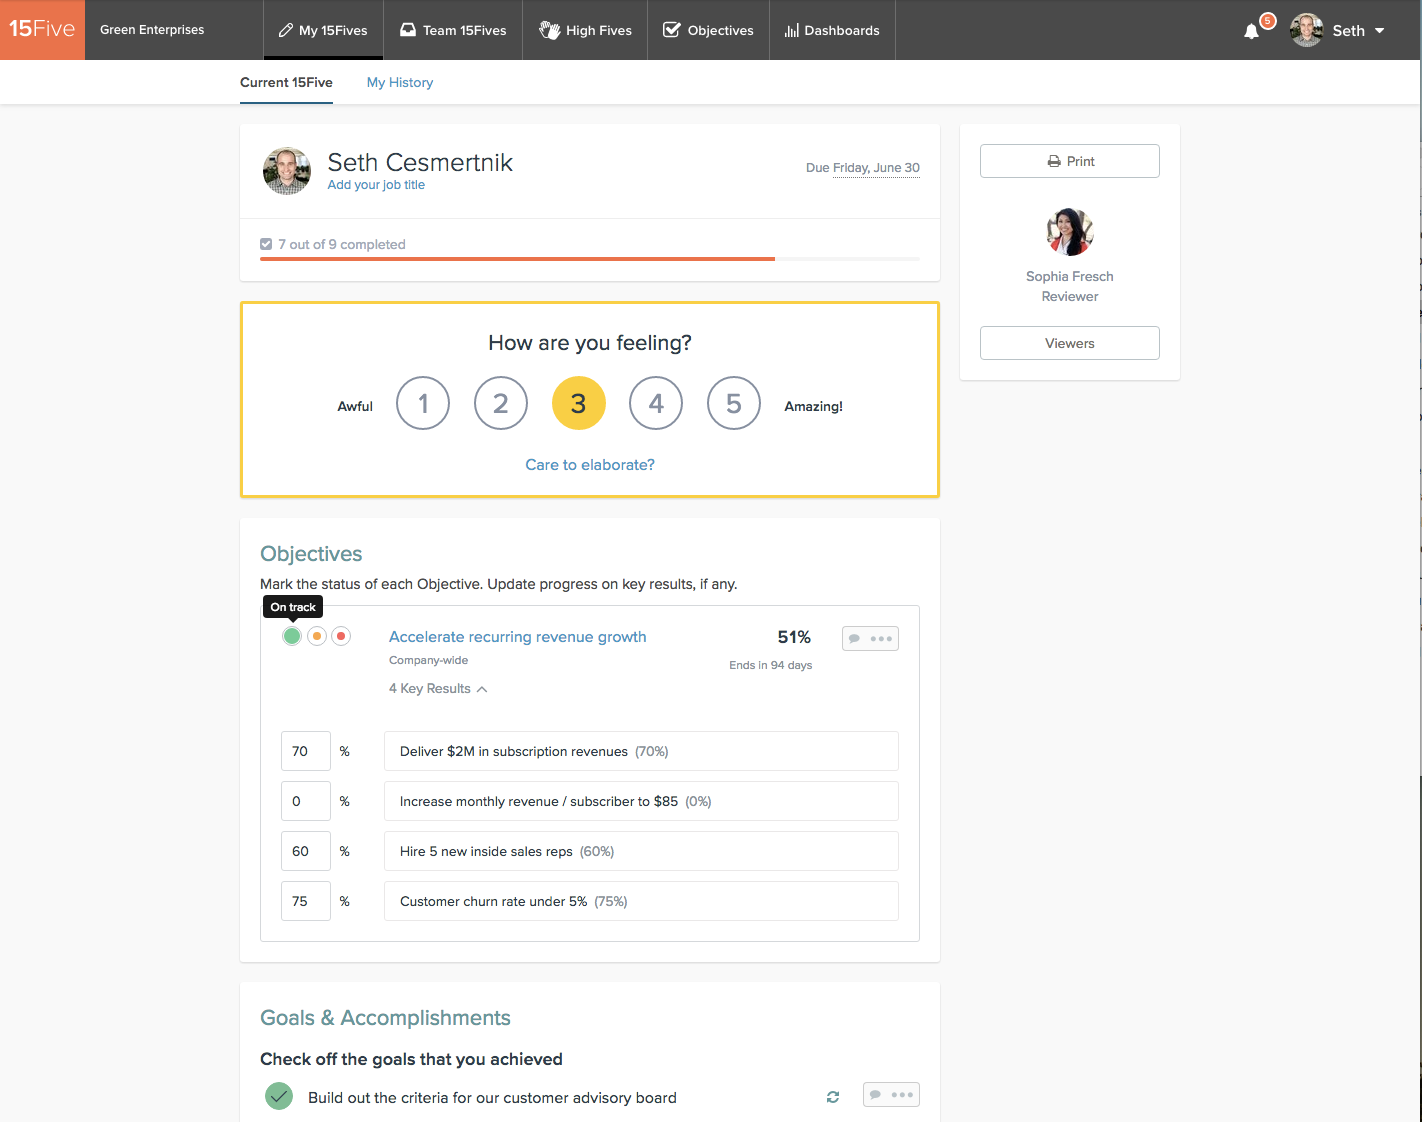This screenshot has width=1422, height=1122.
Task: Edit percent field for Customer churn rate
Action: [306, 901]
